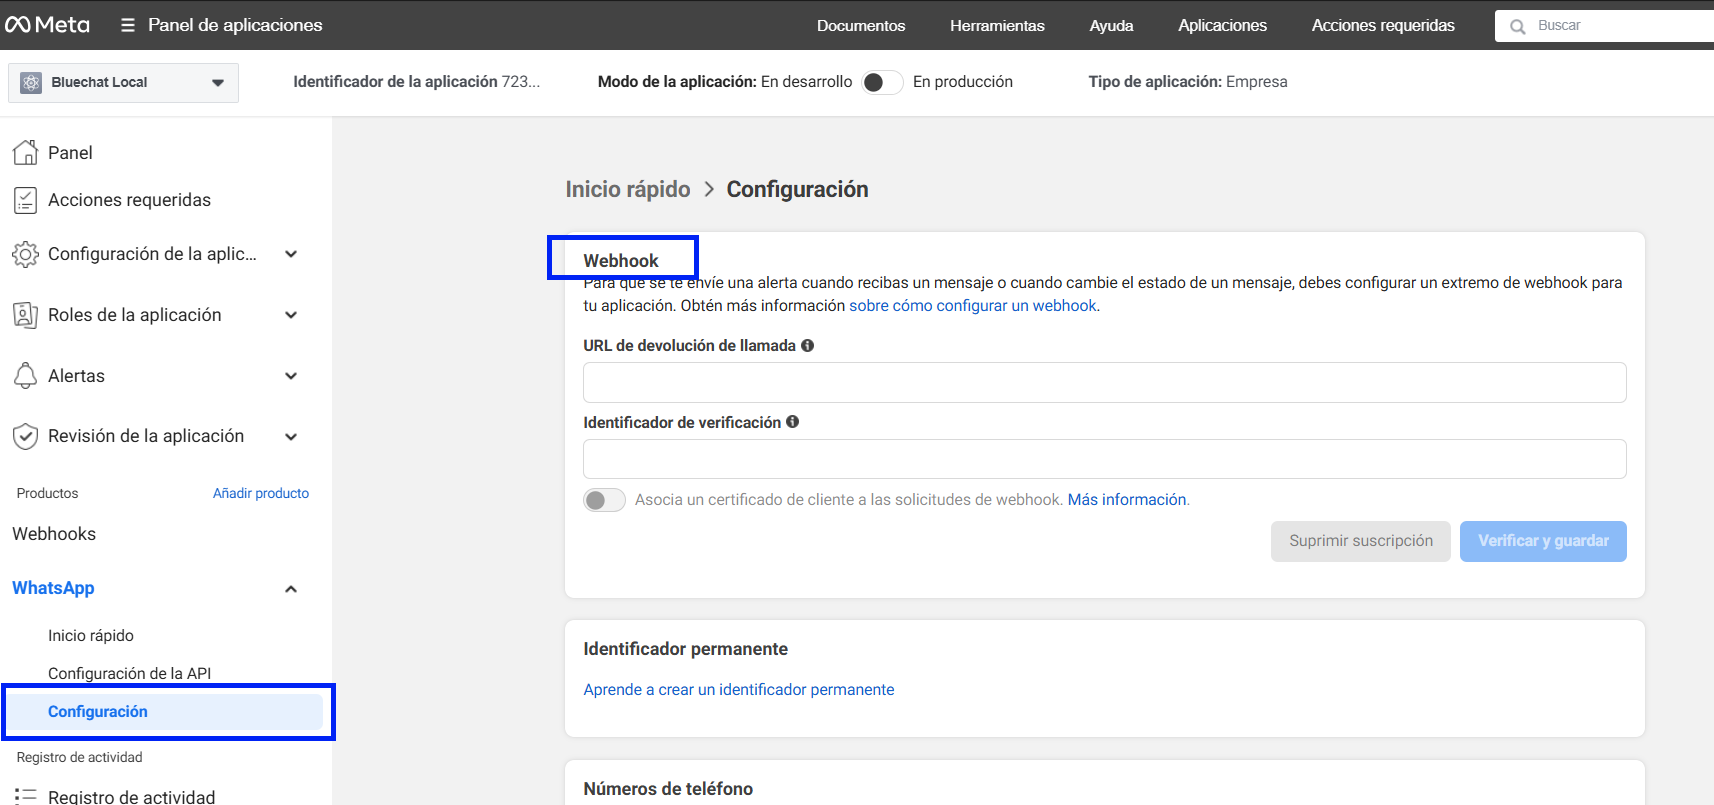Click the URL de devolución de llamada field
This screenshot has width=1714, height=805.
coord(1104,382)
